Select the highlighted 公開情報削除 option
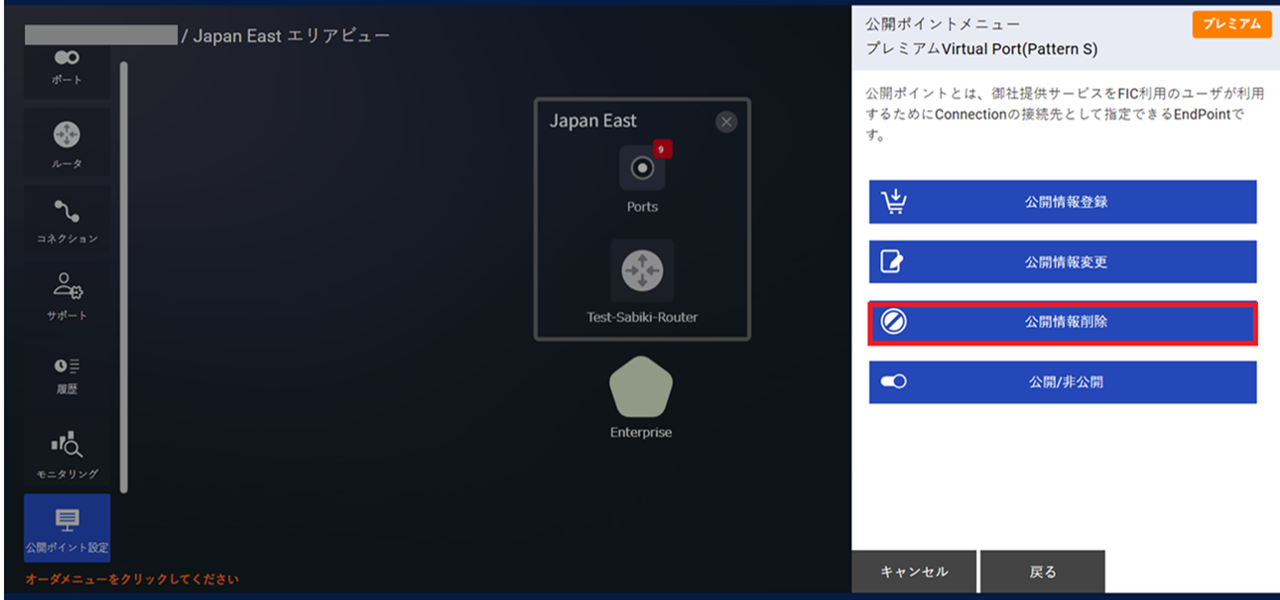Image resolution: width=1280 pixels, height=600 pixels. pyautogui.click(x=1062, y=321)
